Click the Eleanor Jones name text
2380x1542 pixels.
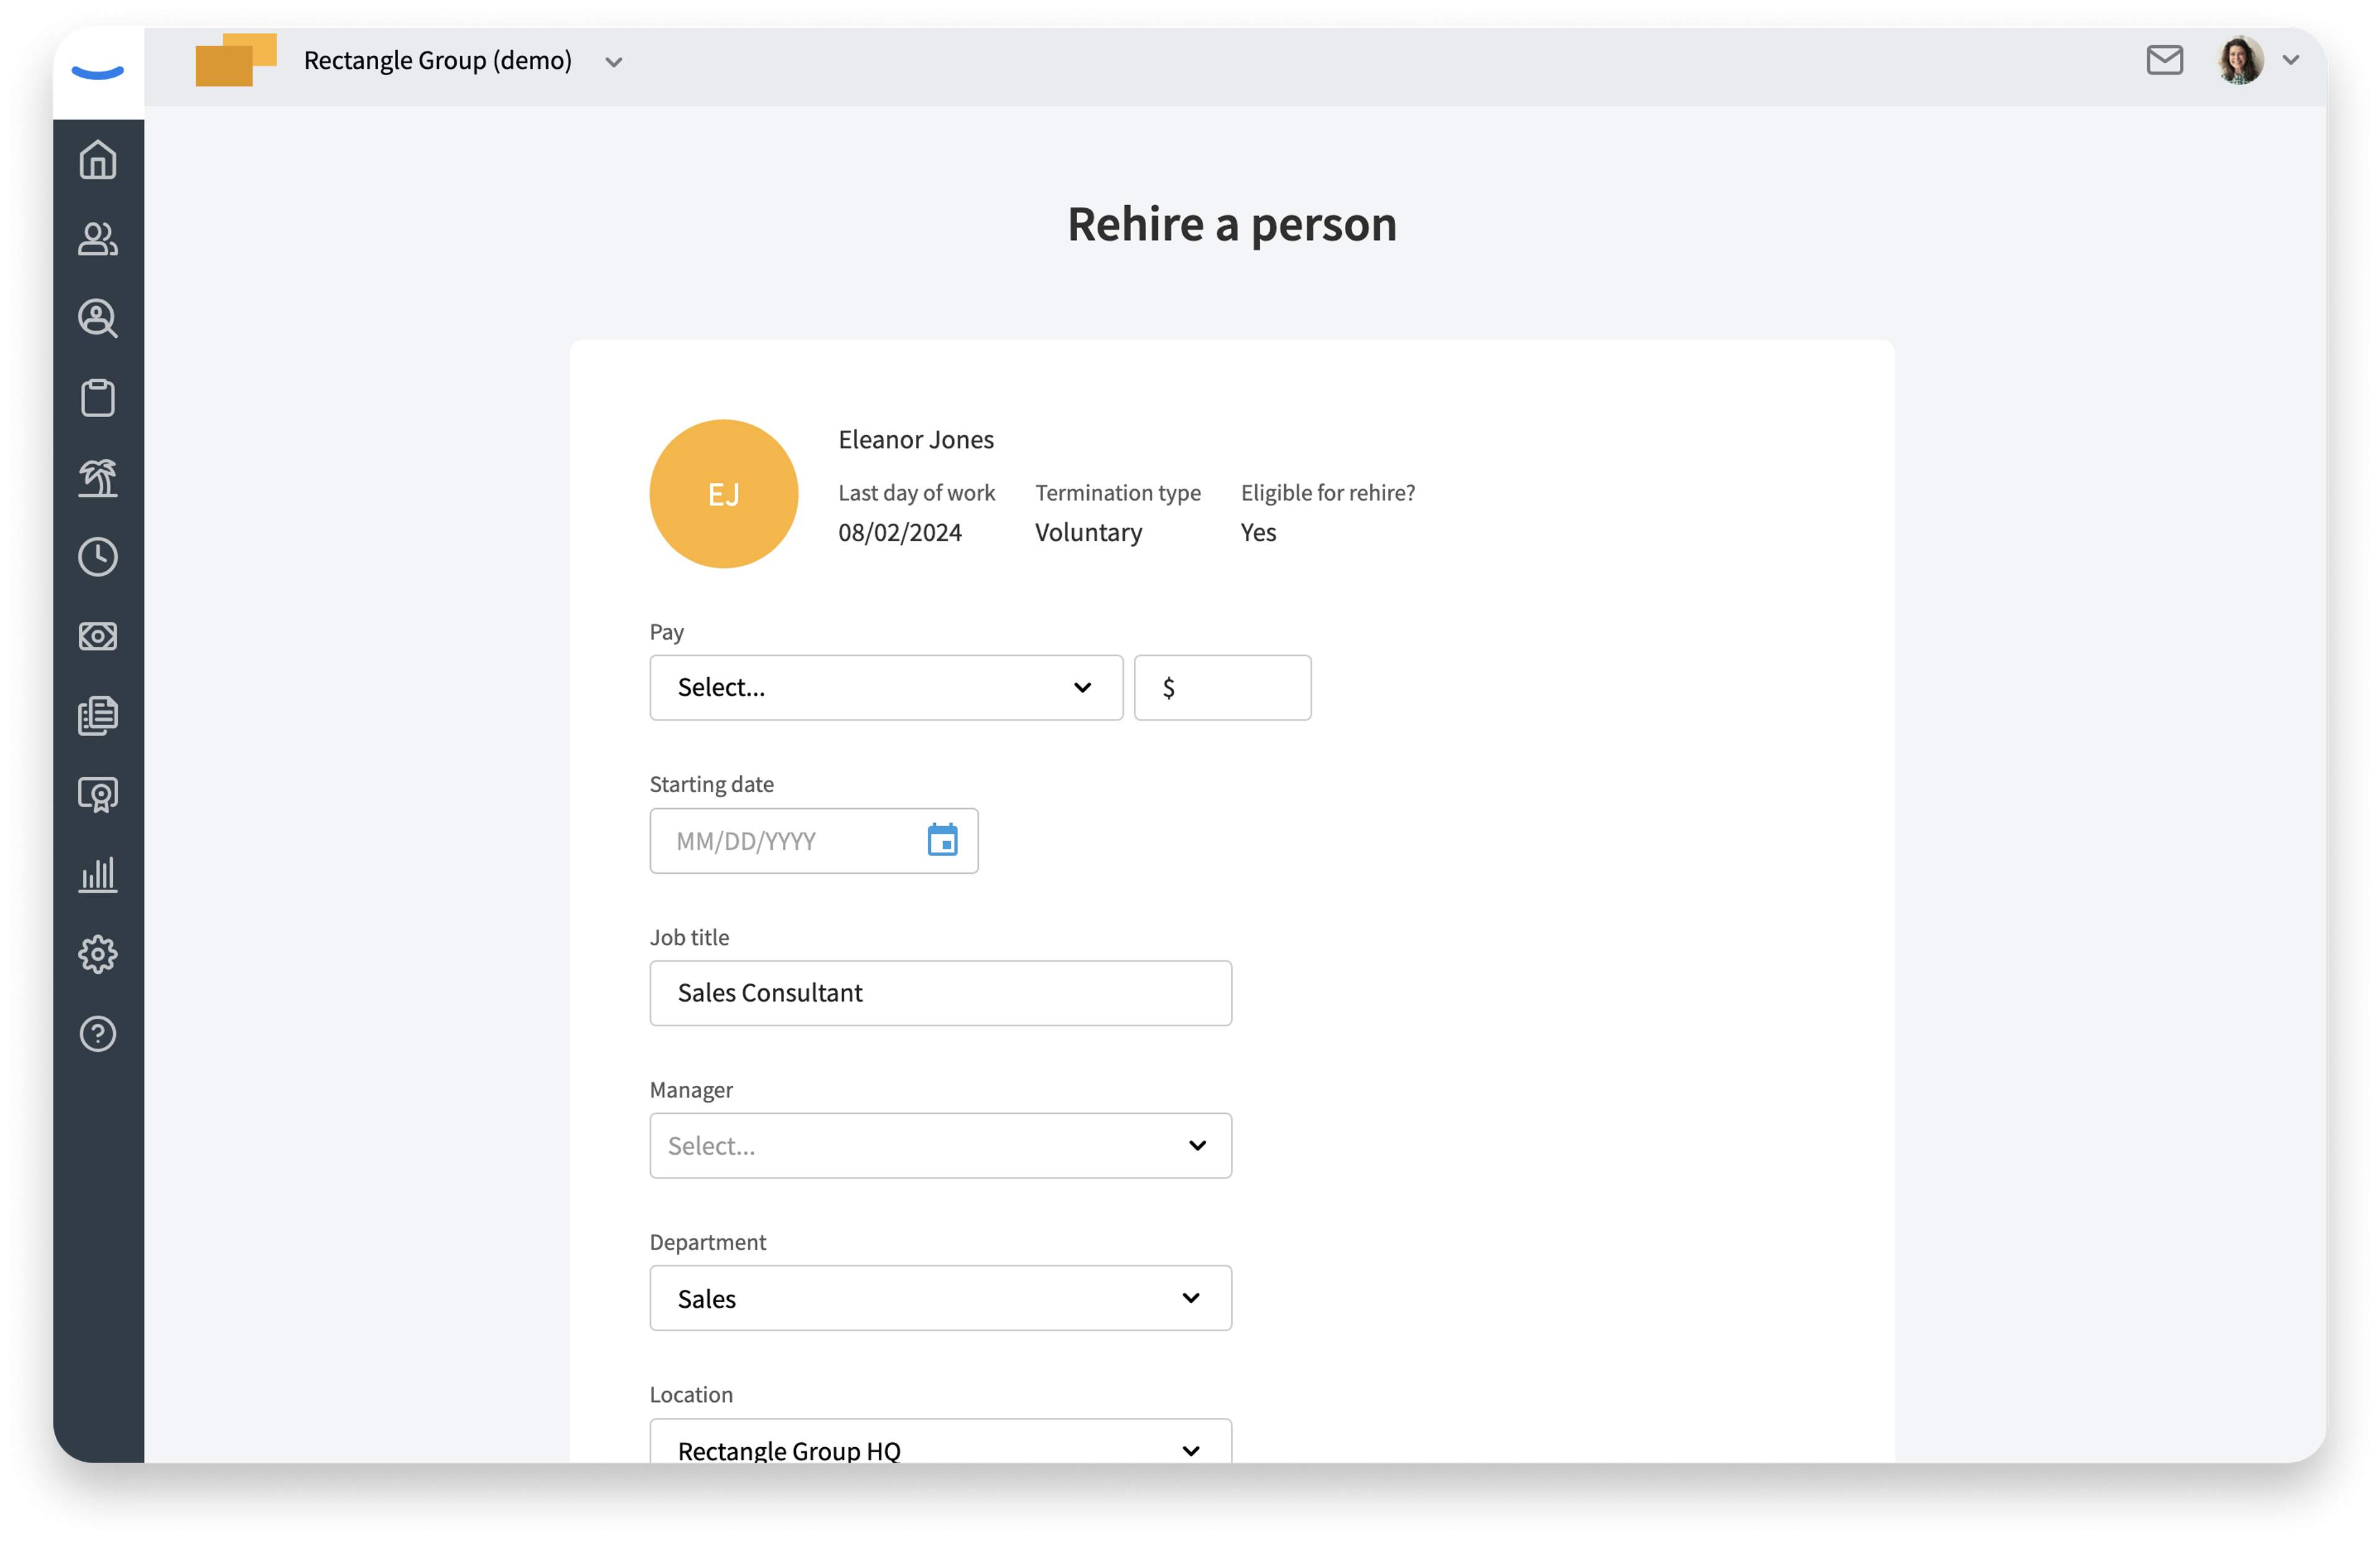[915, 439]
